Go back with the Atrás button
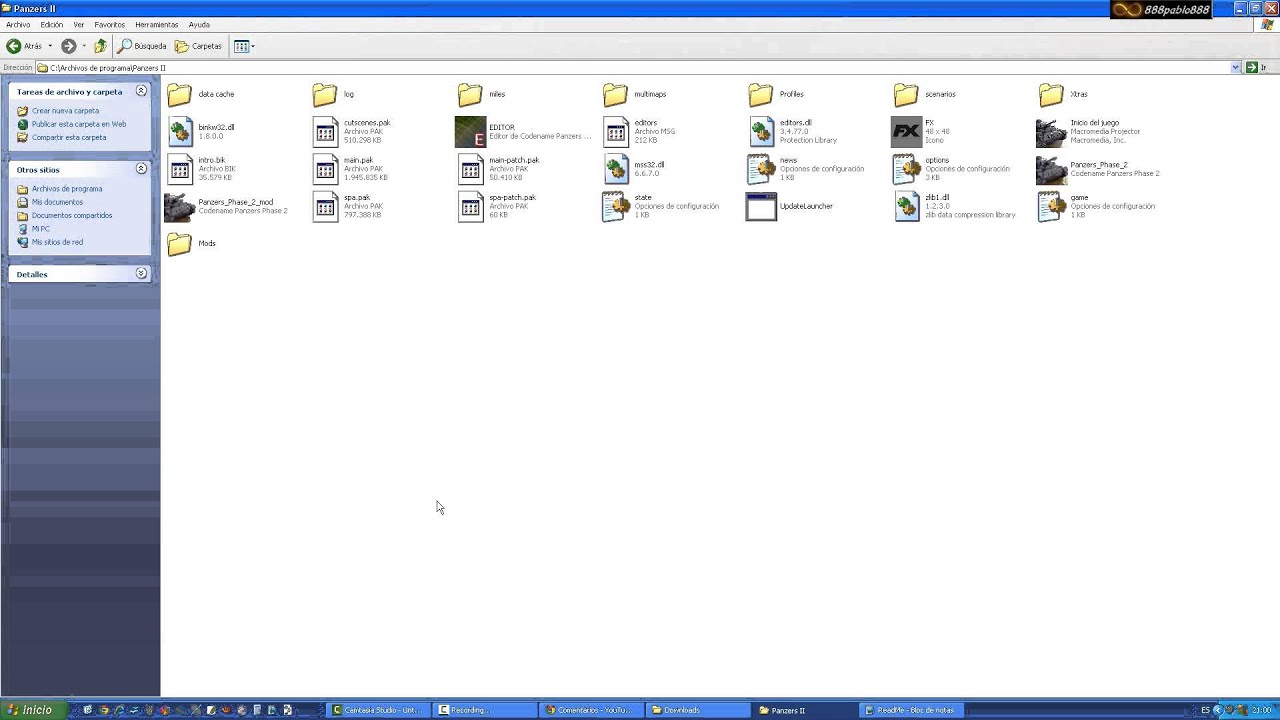The width and height of the screenshot is (1280, 720). (x=25, y=46)
